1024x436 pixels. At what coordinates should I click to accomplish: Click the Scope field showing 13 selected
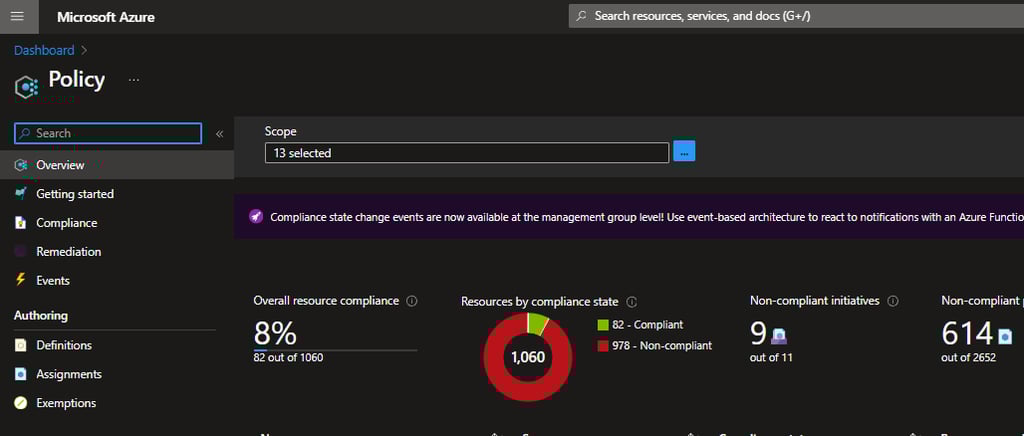[467, 153]
